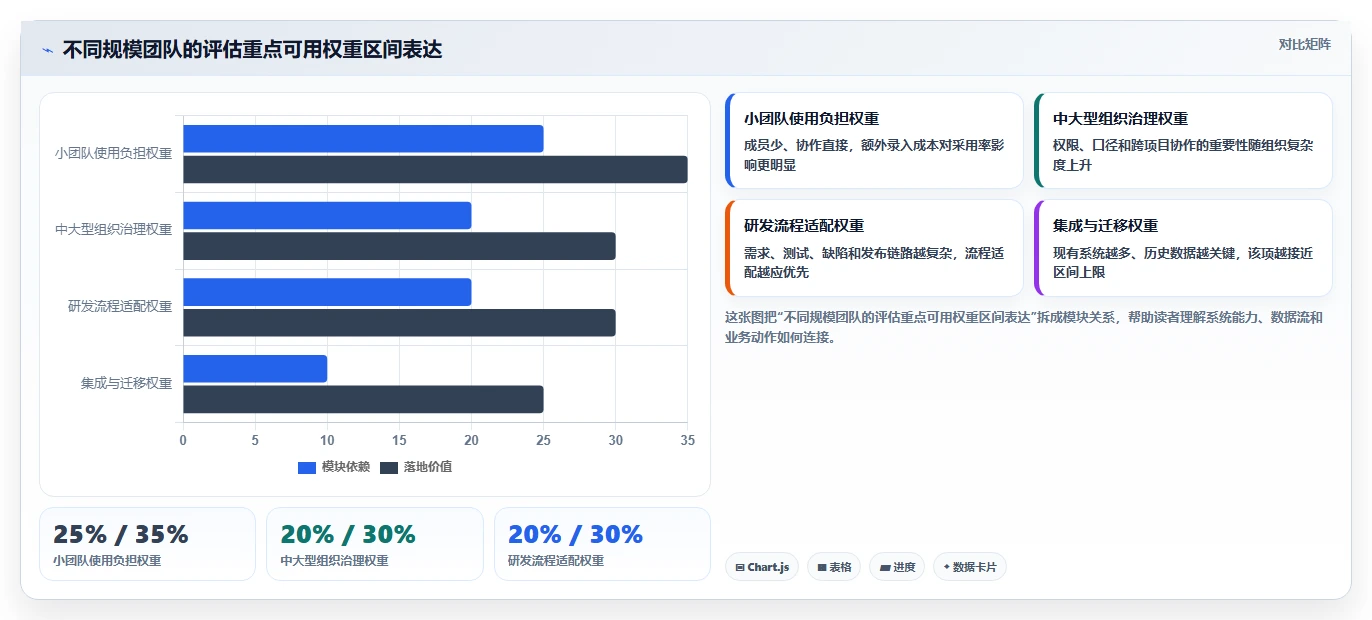Image resolution: width=1372 pixels, height=620 pixels.
Task: Click the dark bar for 中大型组织治理权重
Action: [x=399, y=246]
